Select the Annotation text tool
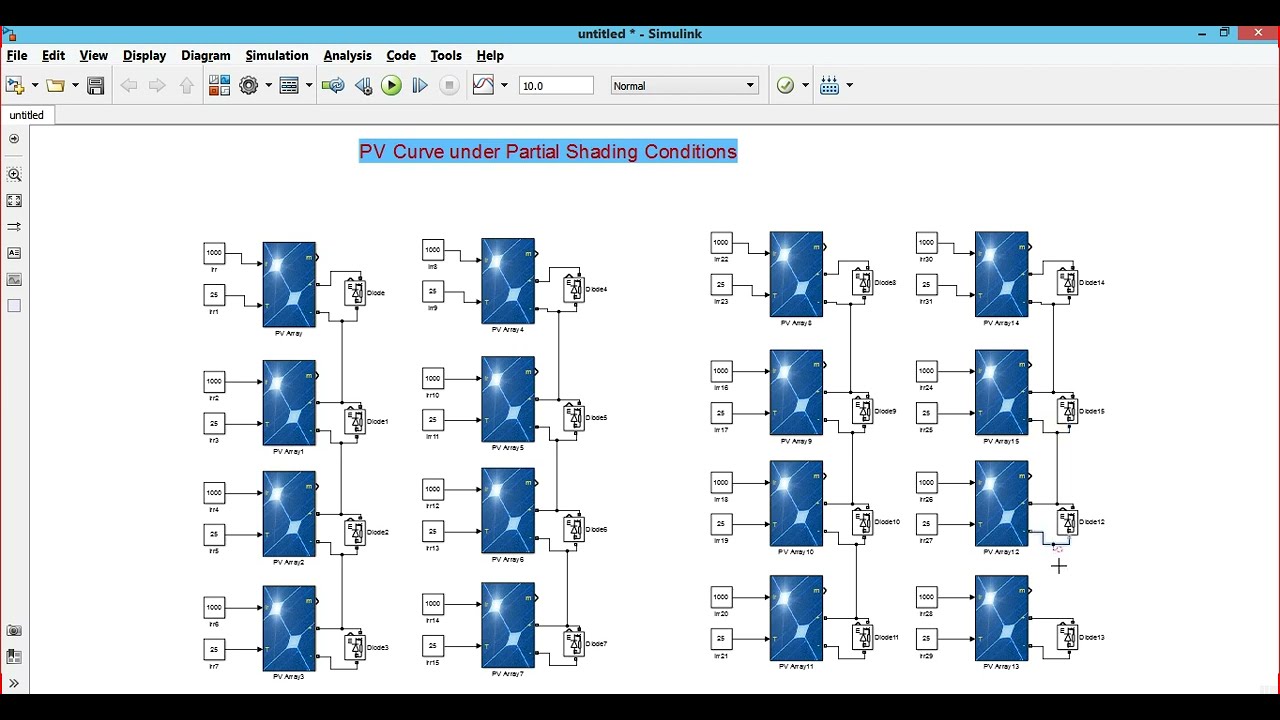This screenshot has width=1280, height=720. [14, 253]
